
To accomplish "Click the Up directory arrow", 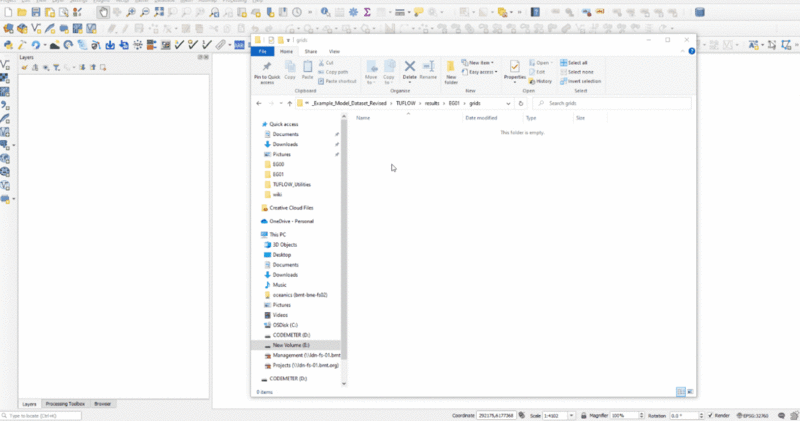I will point(289,103).
